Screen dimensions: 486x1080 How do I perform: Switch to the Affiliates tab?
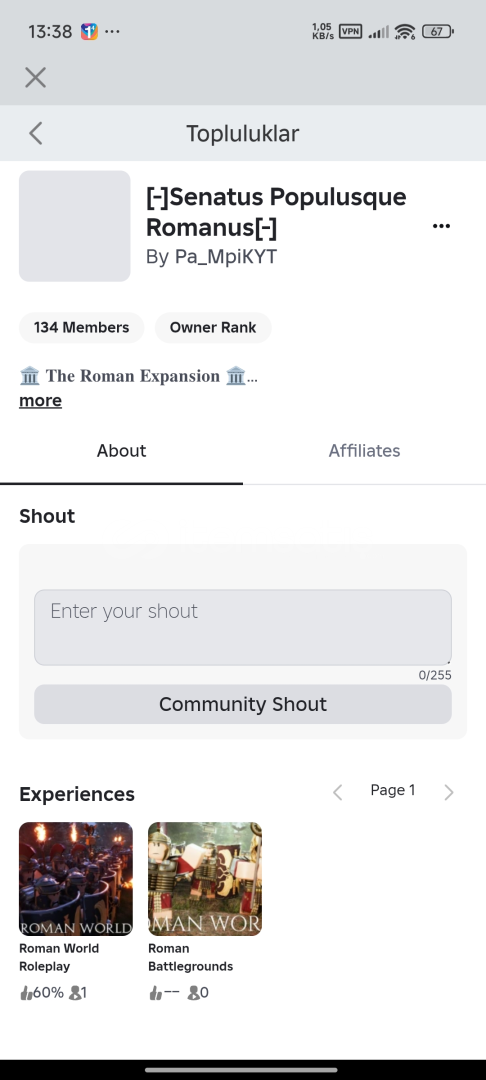[x=364, y=450]
